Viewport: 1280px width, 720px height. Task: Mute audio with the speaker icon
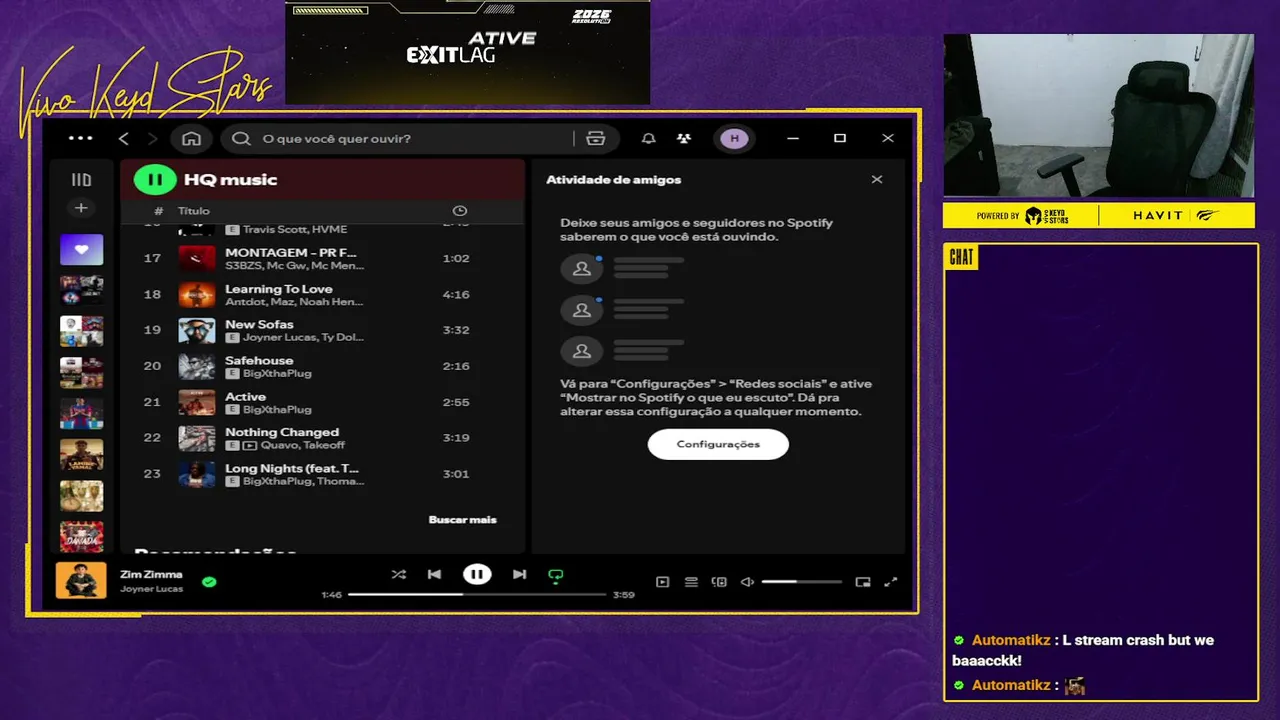click(747, 581)
